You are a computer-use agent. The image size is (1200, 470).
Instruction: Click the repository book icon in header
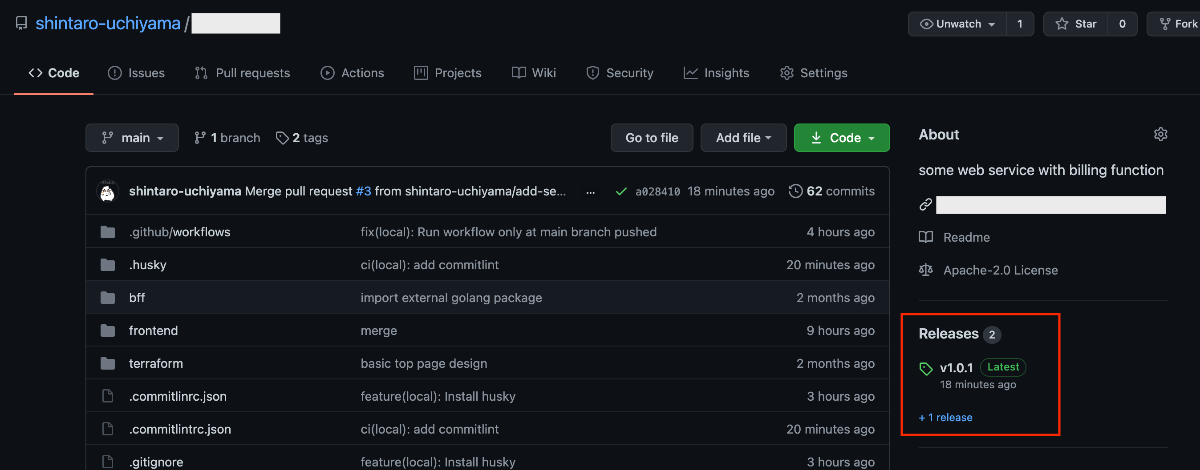pos(21,23)
